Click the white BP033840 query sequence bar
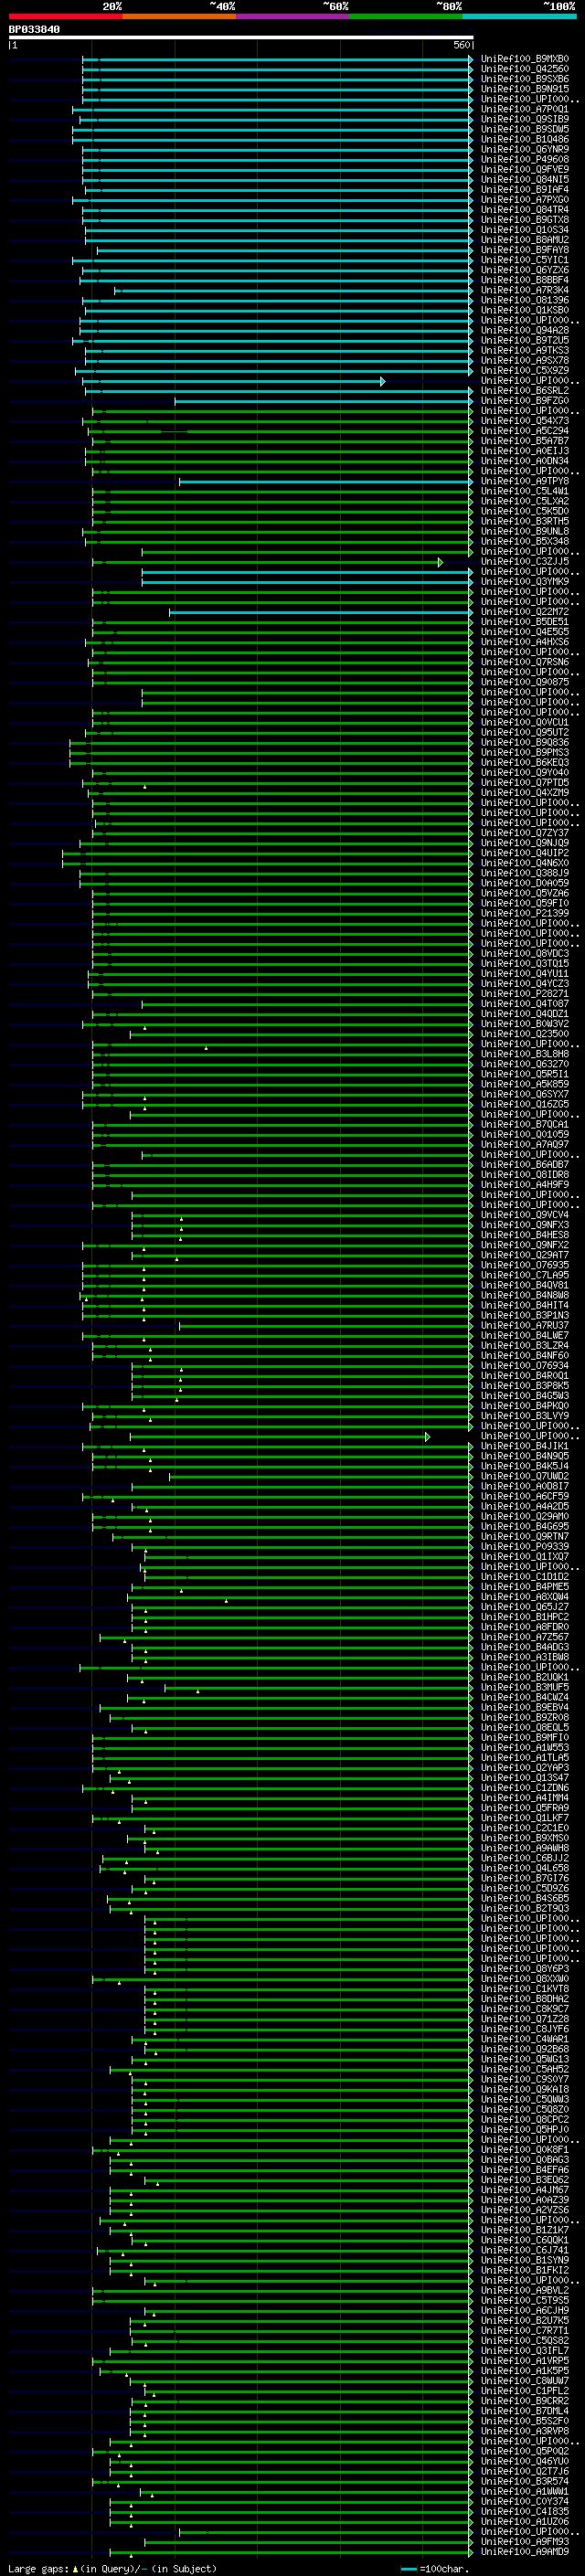Screen dimensions: 585x2576 click(x=241, y=37)
